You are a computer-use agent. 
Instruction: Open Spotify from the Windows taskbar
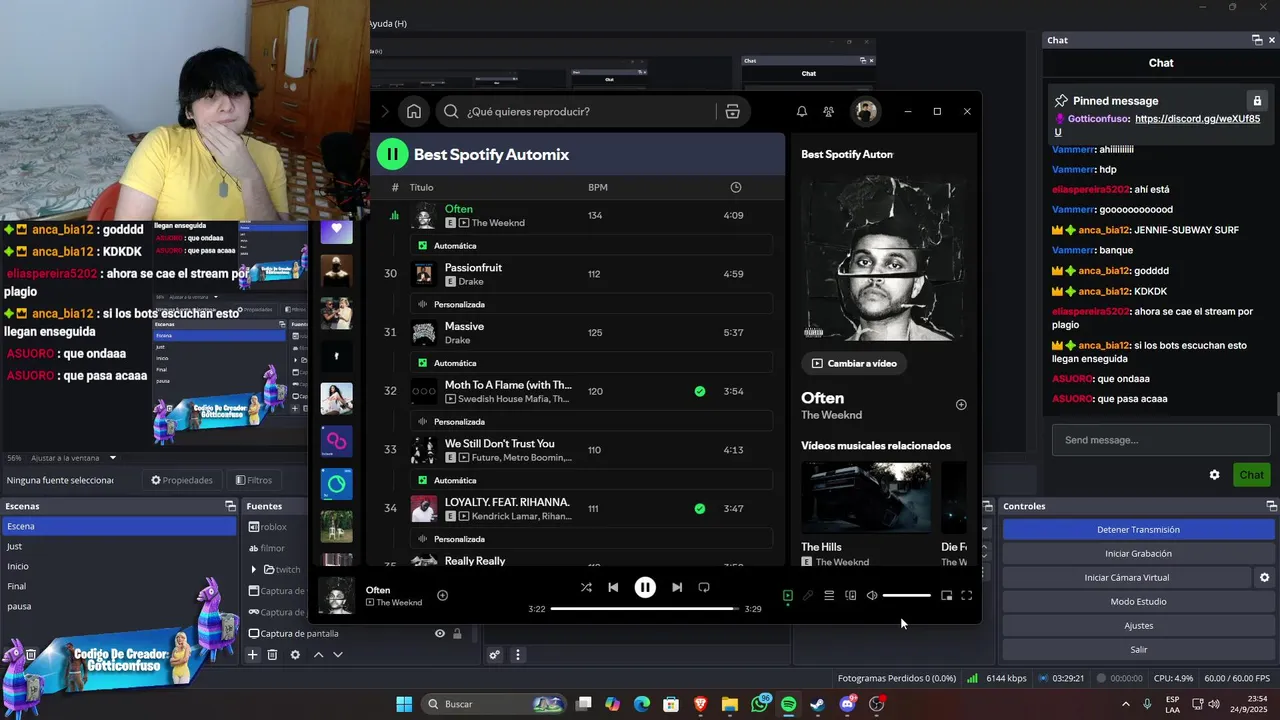[x=788, y=704]
